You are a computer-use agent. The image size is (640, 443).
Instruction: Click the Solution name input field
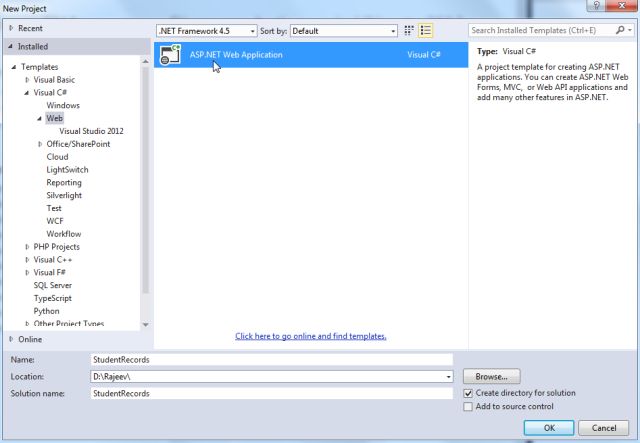[271, 394]
